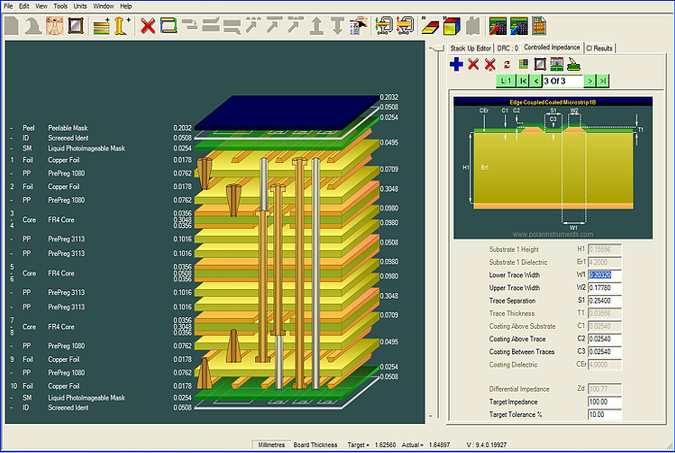Switch to the Stack Up Editor tab
The image size is (675, 453).
[x=470, y=47]
